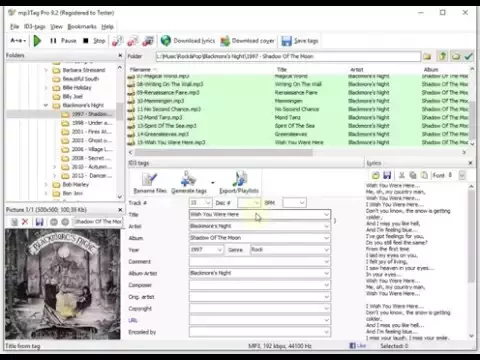This screenshot has width=480, height=360.
Task: Select the 1998 - Under a... album folder
Action: (92, 123)
